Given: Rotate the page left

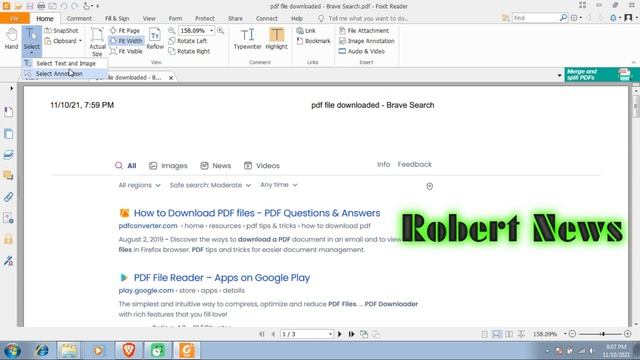Looking at the screenshot, I should (188, 41).
